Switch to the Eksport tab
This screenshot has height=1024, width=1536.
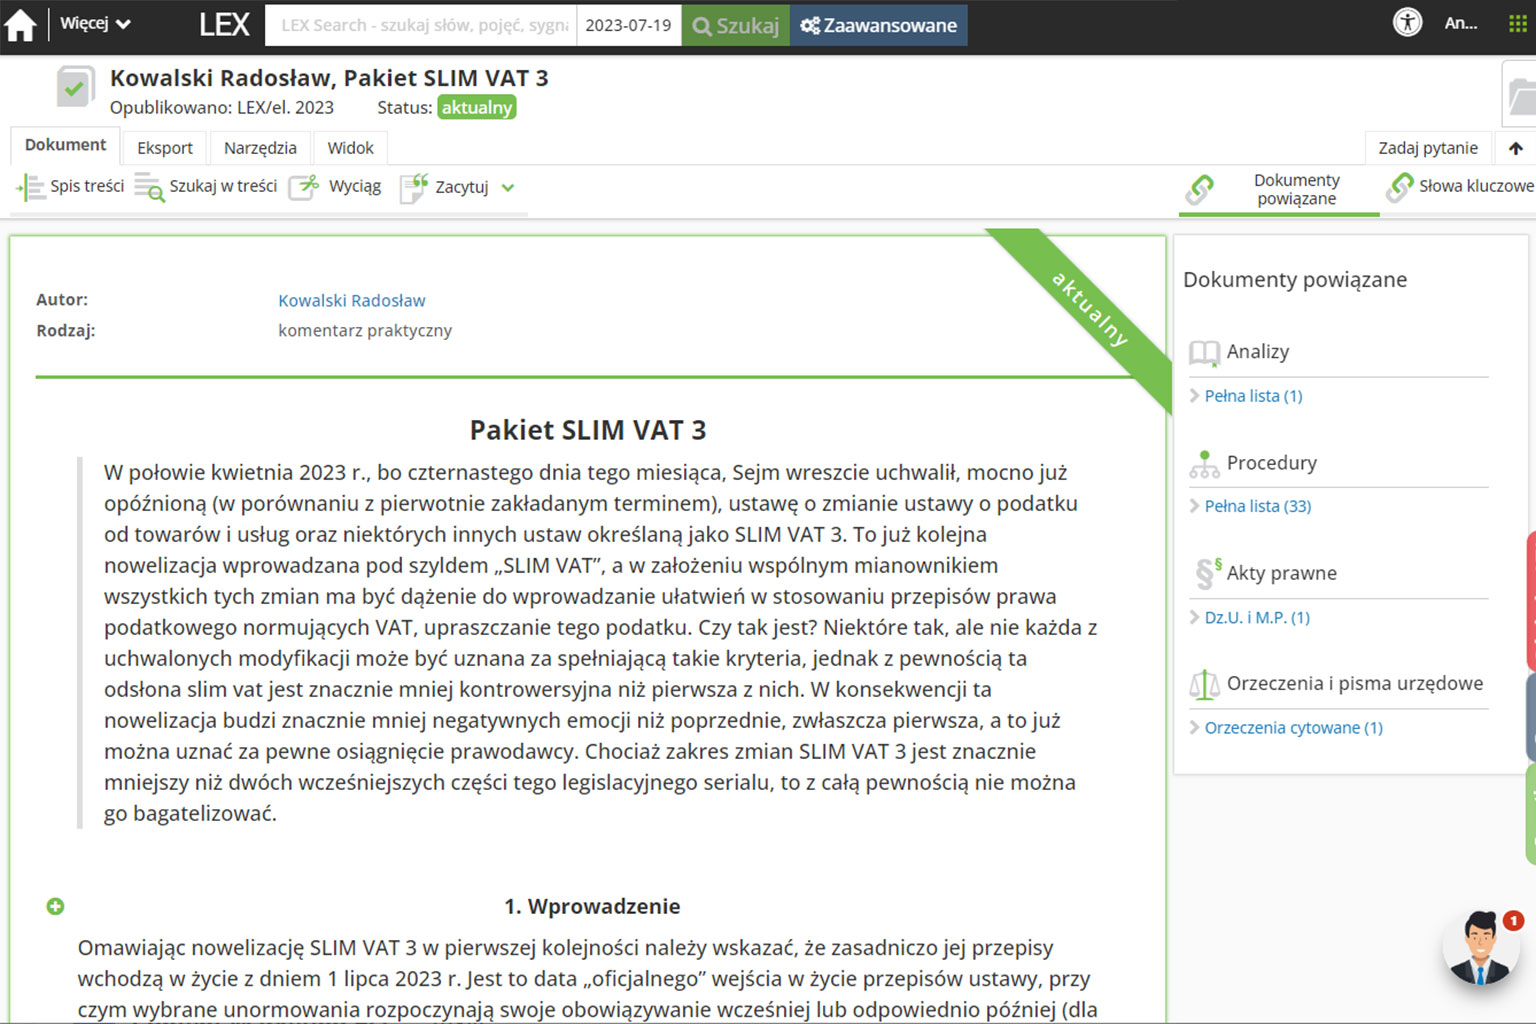(x=165, y=148)
